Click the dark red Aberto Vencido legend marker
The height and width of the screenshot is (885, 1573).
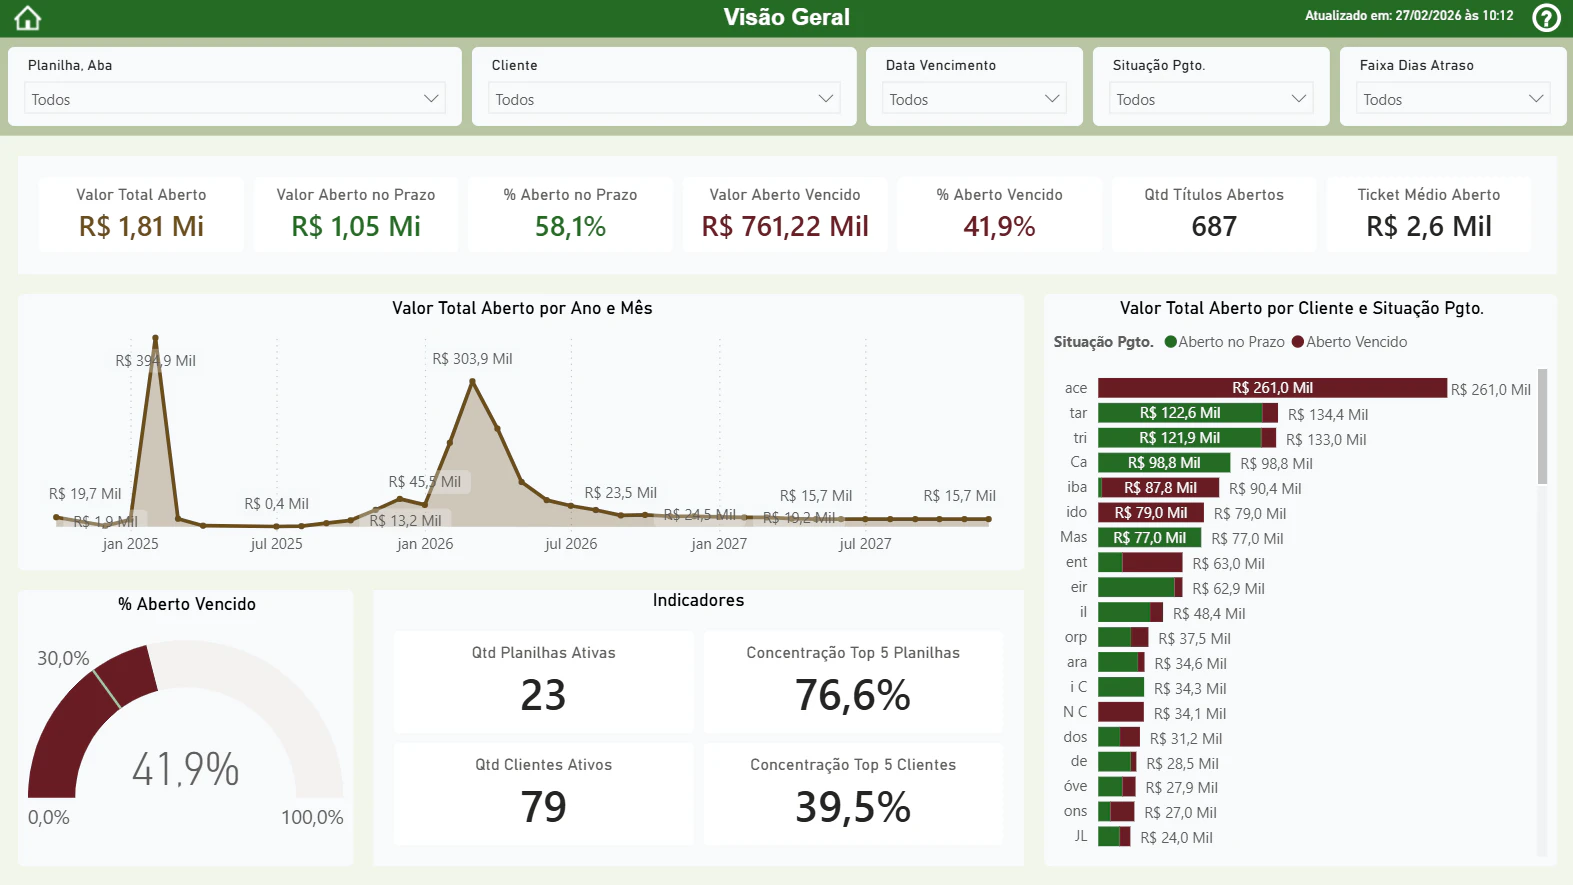(x=1298, y=342)
